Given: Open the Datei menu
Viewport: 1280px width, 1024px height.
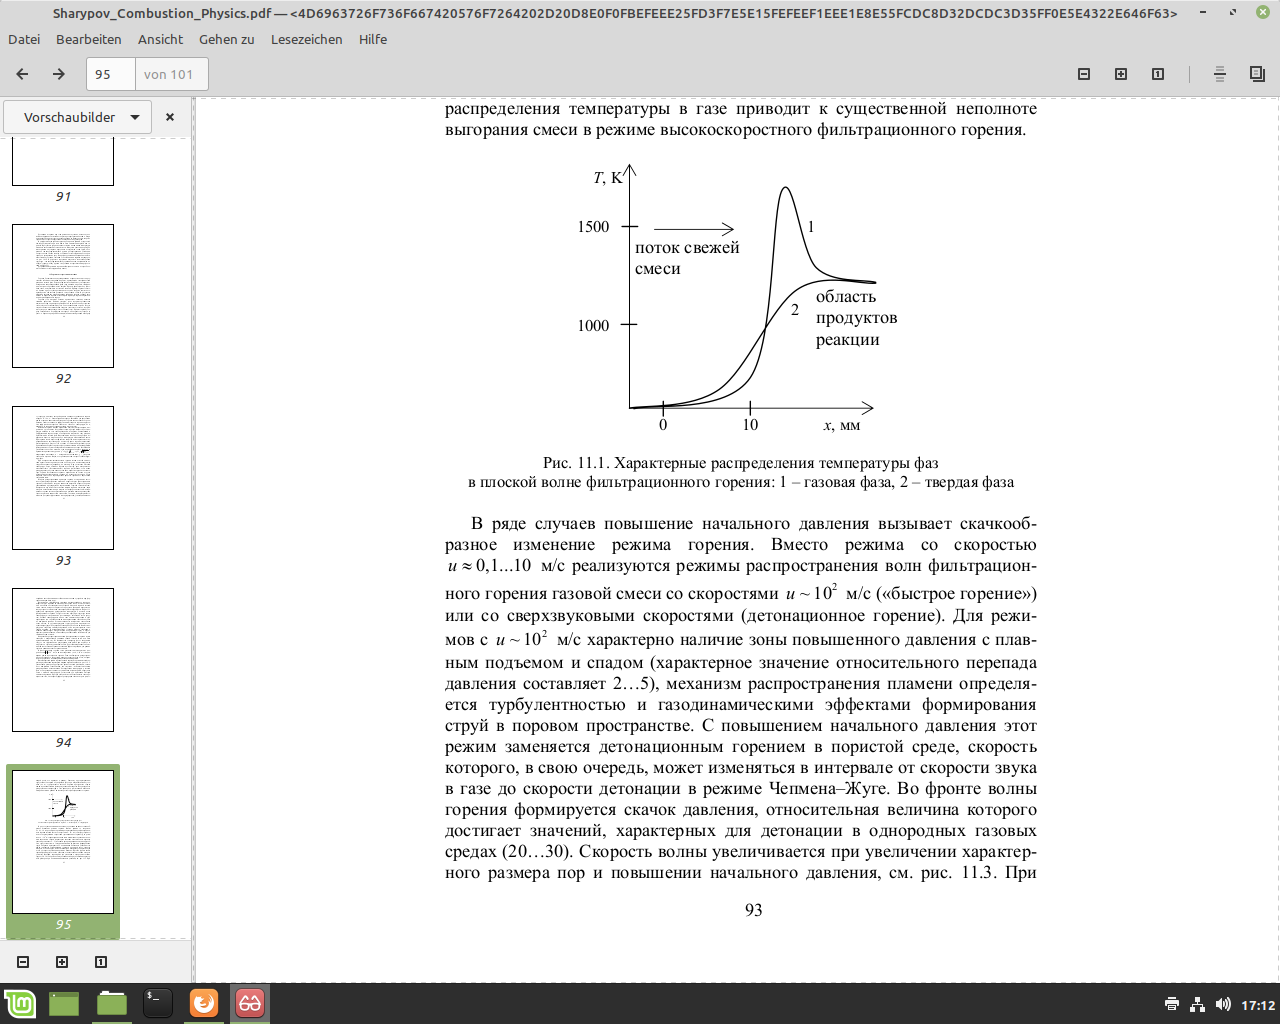Looking at the screenshot, I should (24, 39).
